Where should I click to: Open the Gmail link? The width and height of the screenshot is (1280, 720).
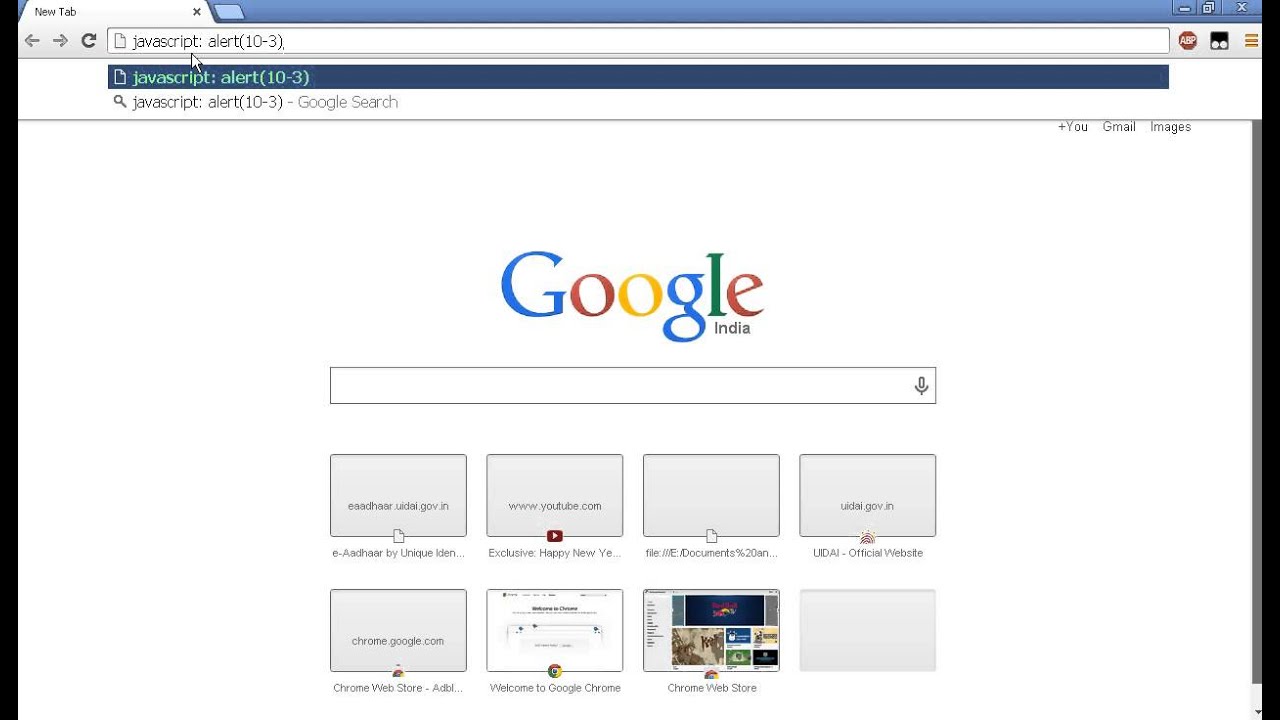coord(1119,127)
